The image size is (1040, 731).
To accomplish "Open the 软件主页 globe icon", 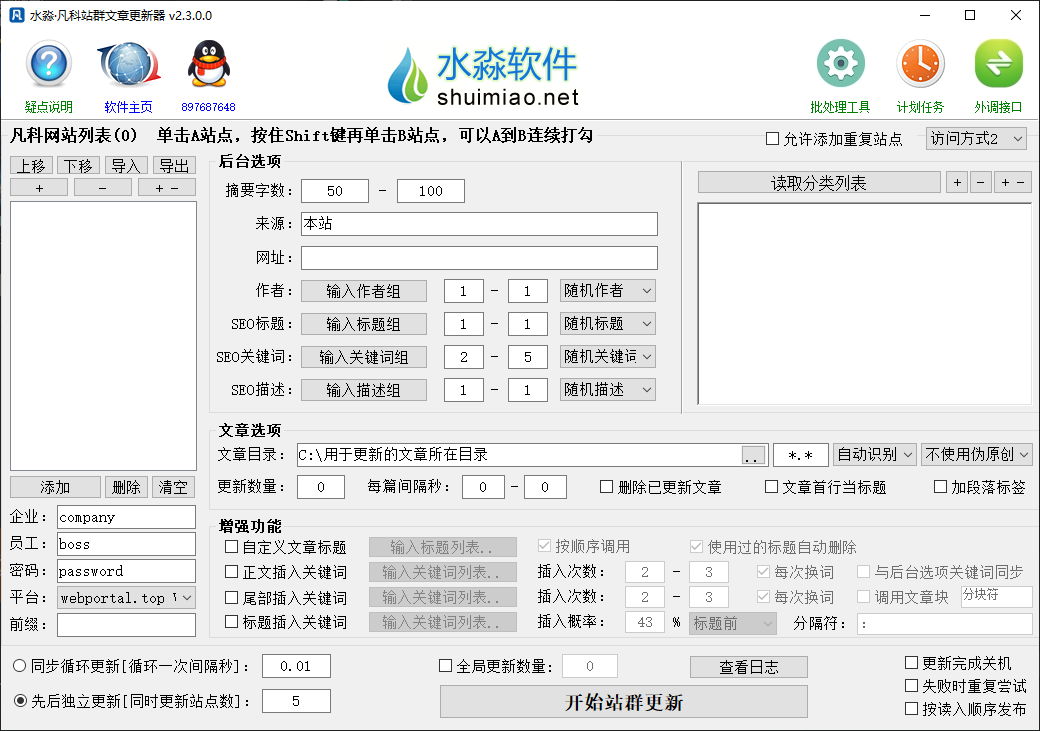I will pos(129,64).
